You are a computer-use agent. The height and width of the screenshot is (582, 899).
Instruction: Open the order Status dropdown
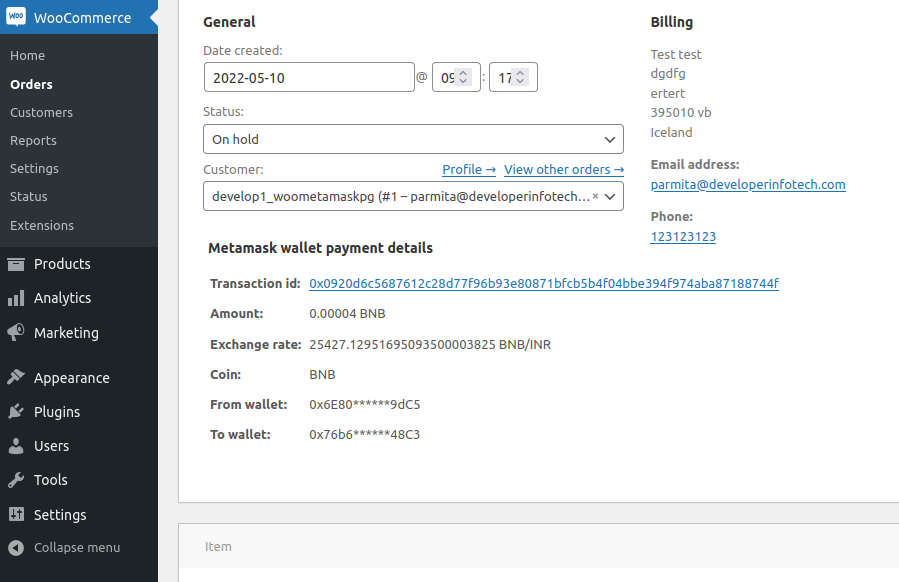click(x=412, y=139)
